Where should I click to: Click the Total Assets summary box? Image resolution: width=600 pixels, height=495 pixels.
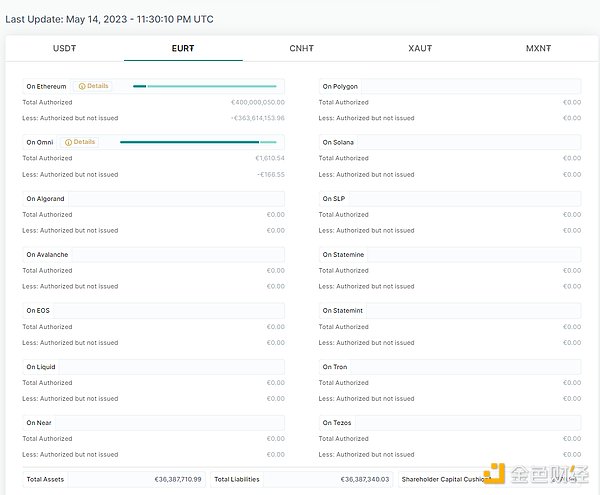coord(113,479)
